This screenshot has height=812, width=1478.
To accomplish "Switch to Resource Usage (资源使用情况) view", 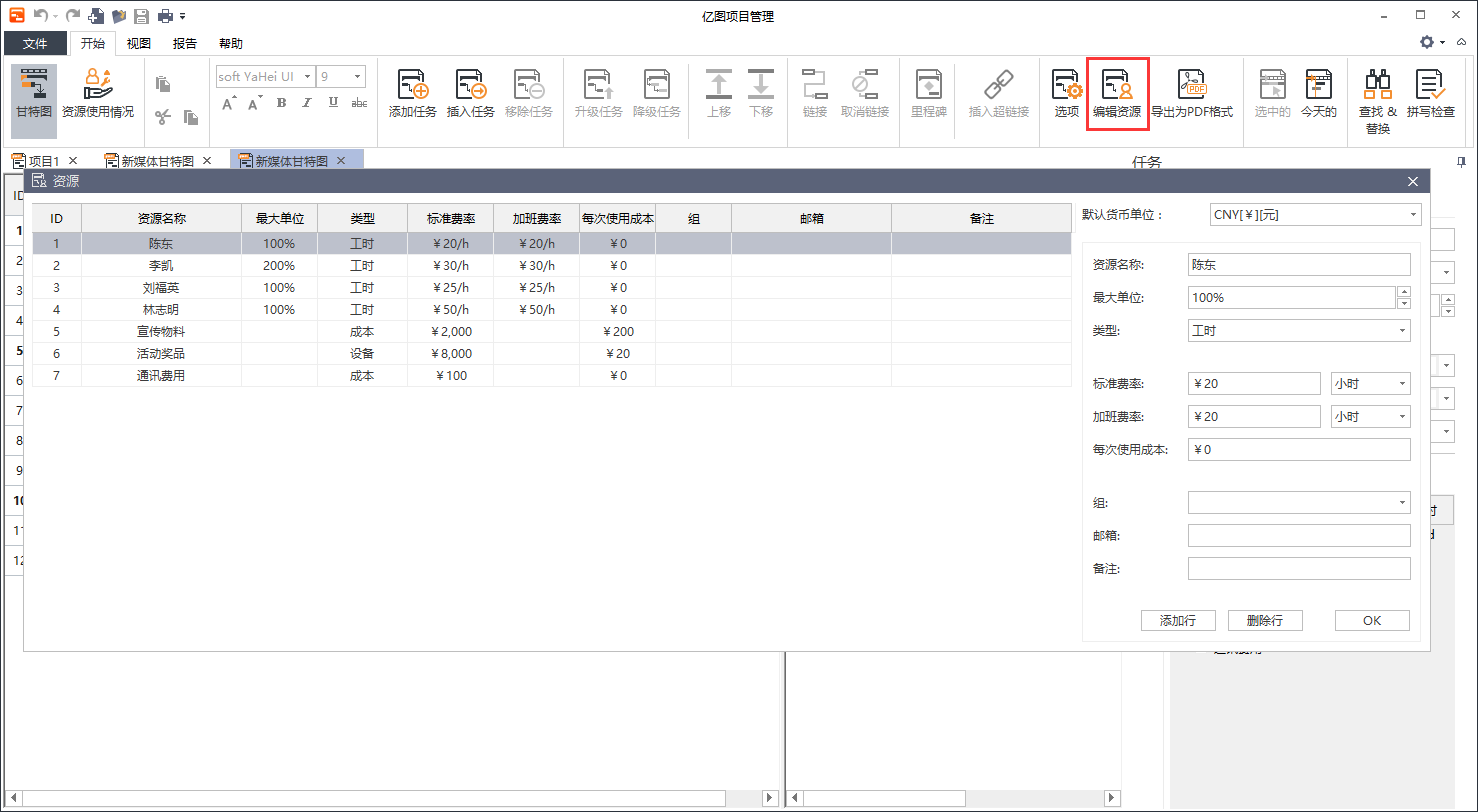I will click(98, 94).
